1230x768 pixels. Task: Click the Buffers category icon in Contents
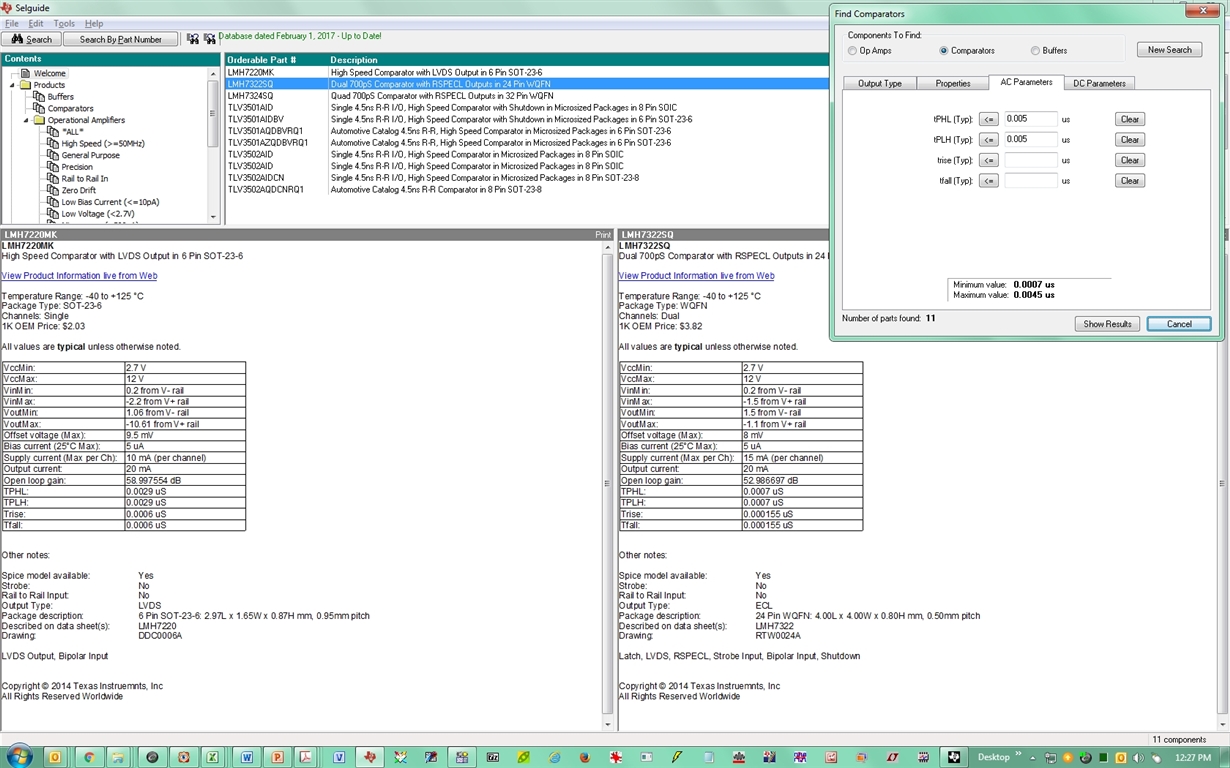click(40, 97)
